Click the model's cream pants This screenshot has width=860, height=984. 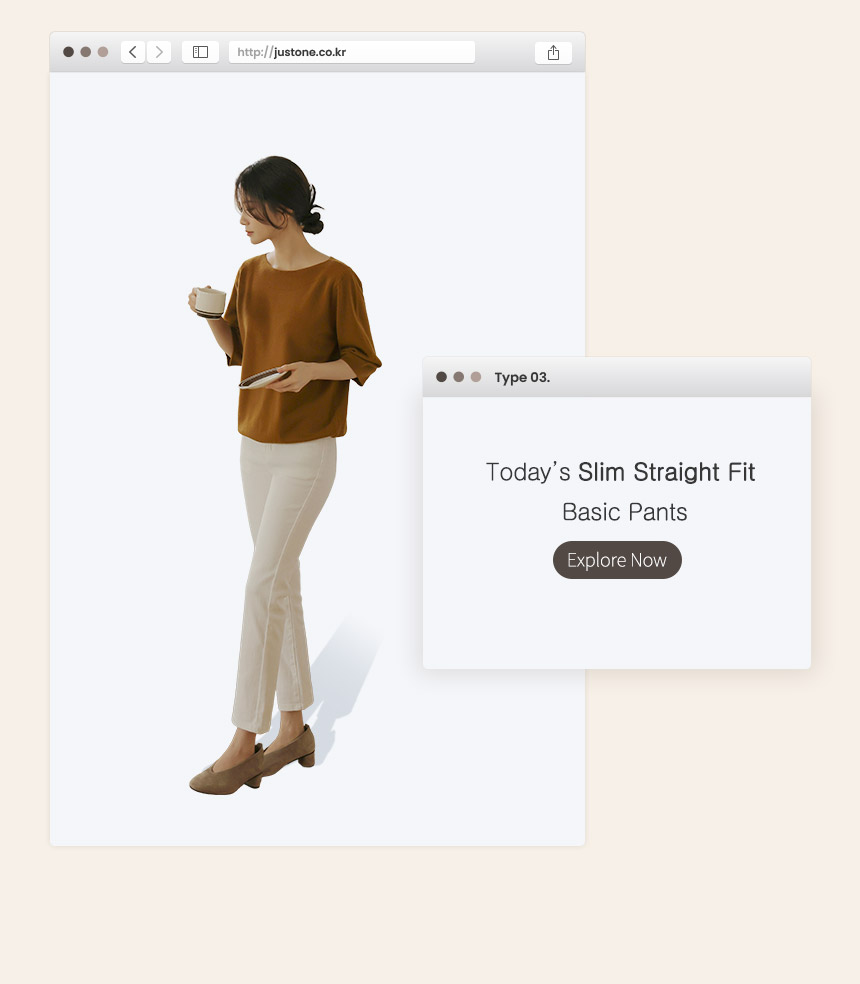tap(281, 577)
